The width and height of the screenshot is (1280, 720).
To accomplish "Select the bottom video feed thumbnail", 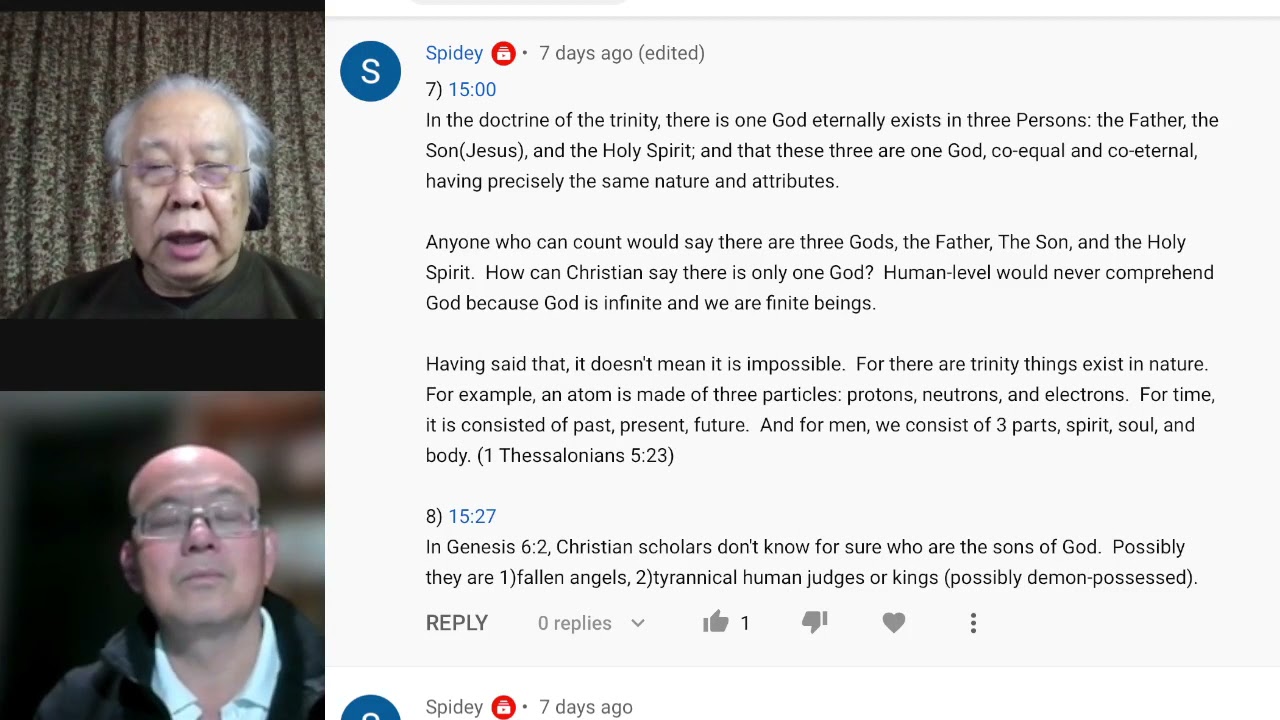I will (x=162, y=555).
